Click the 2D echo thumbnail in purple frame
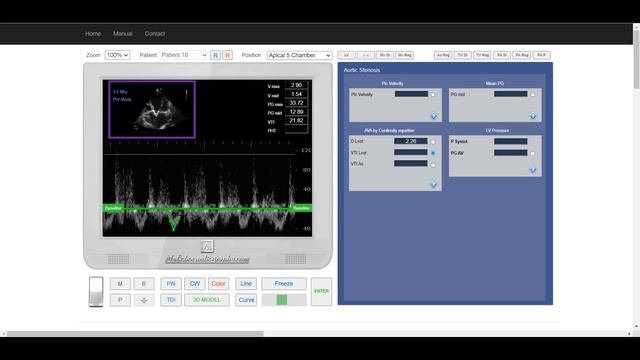The height and width of the screenshot is (360, 640). pos(152,110)
